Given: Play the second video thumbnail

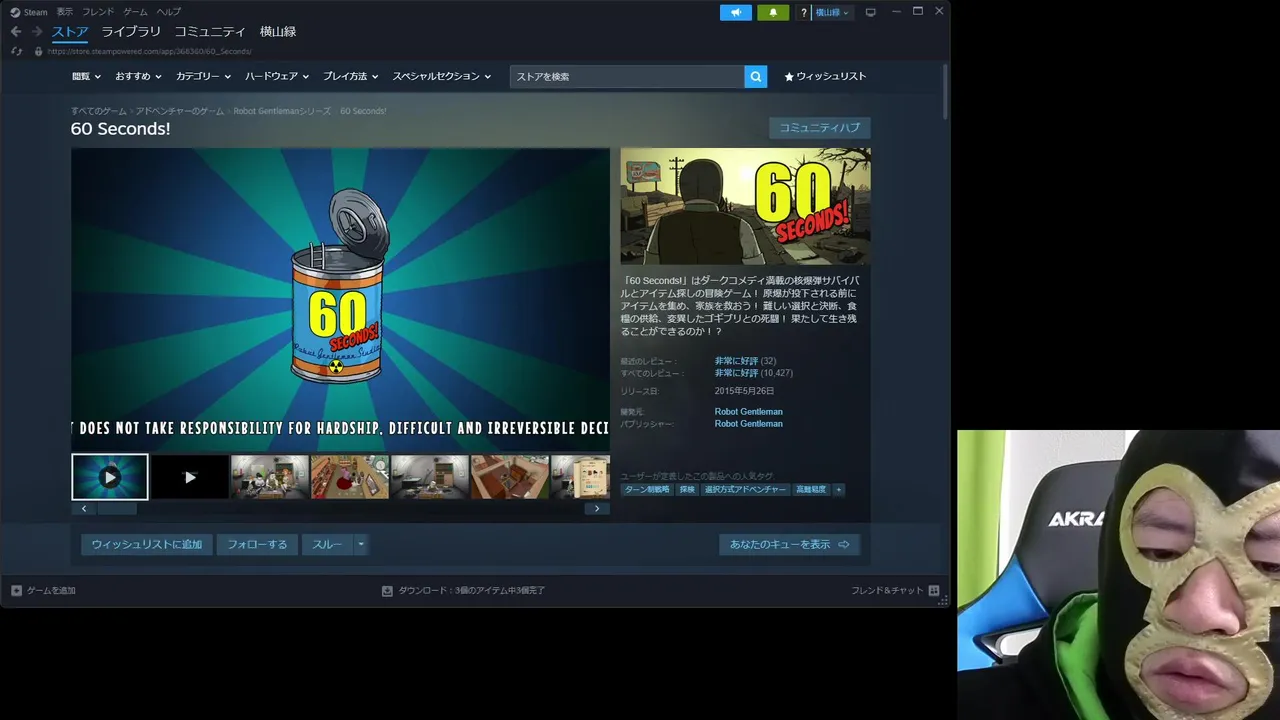Looking at the screenshot, I should point(190,477).
